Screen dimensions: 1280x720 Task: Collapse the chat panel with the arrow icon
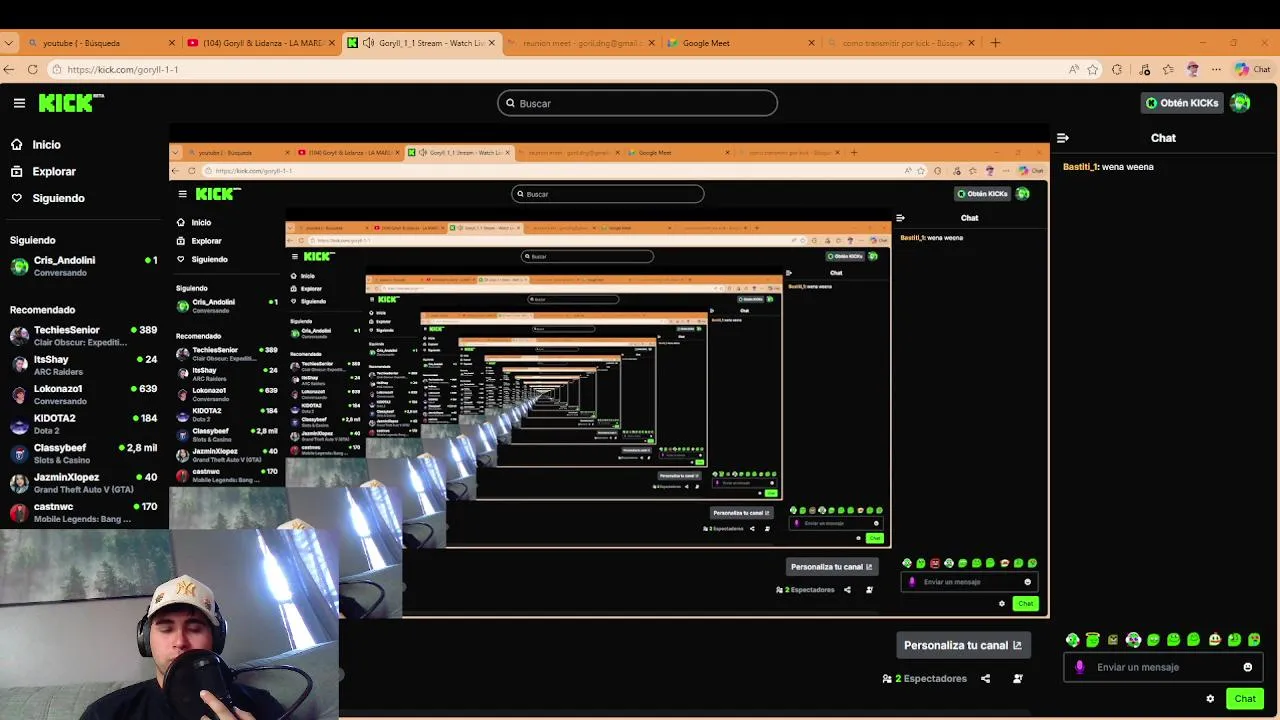click(1063, 138)
